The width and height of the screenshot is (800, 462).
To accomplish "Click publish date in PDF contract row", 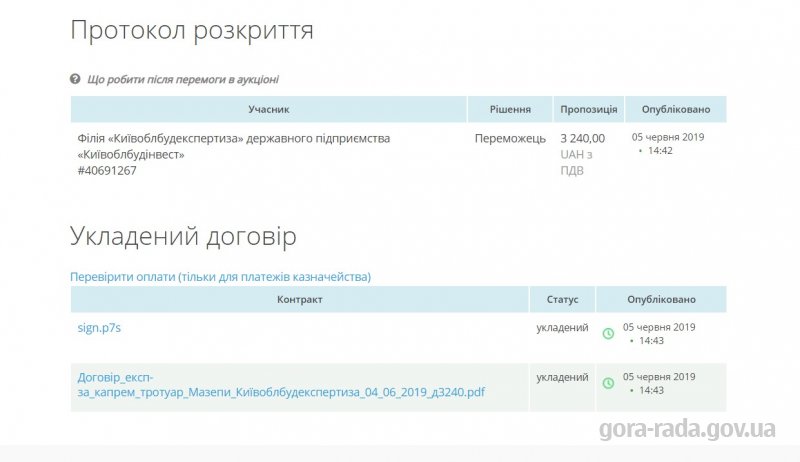I will coord(659,383).
